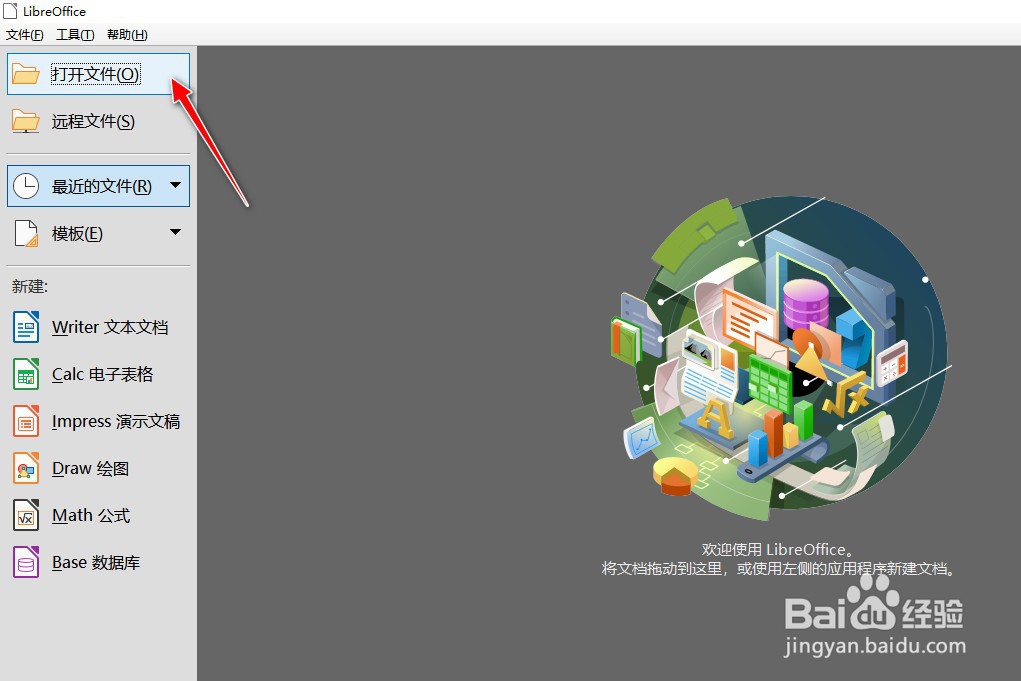Expand the 模板 dropdown arrow
The height and width of the screenshot is (681, 1021).
175,232
